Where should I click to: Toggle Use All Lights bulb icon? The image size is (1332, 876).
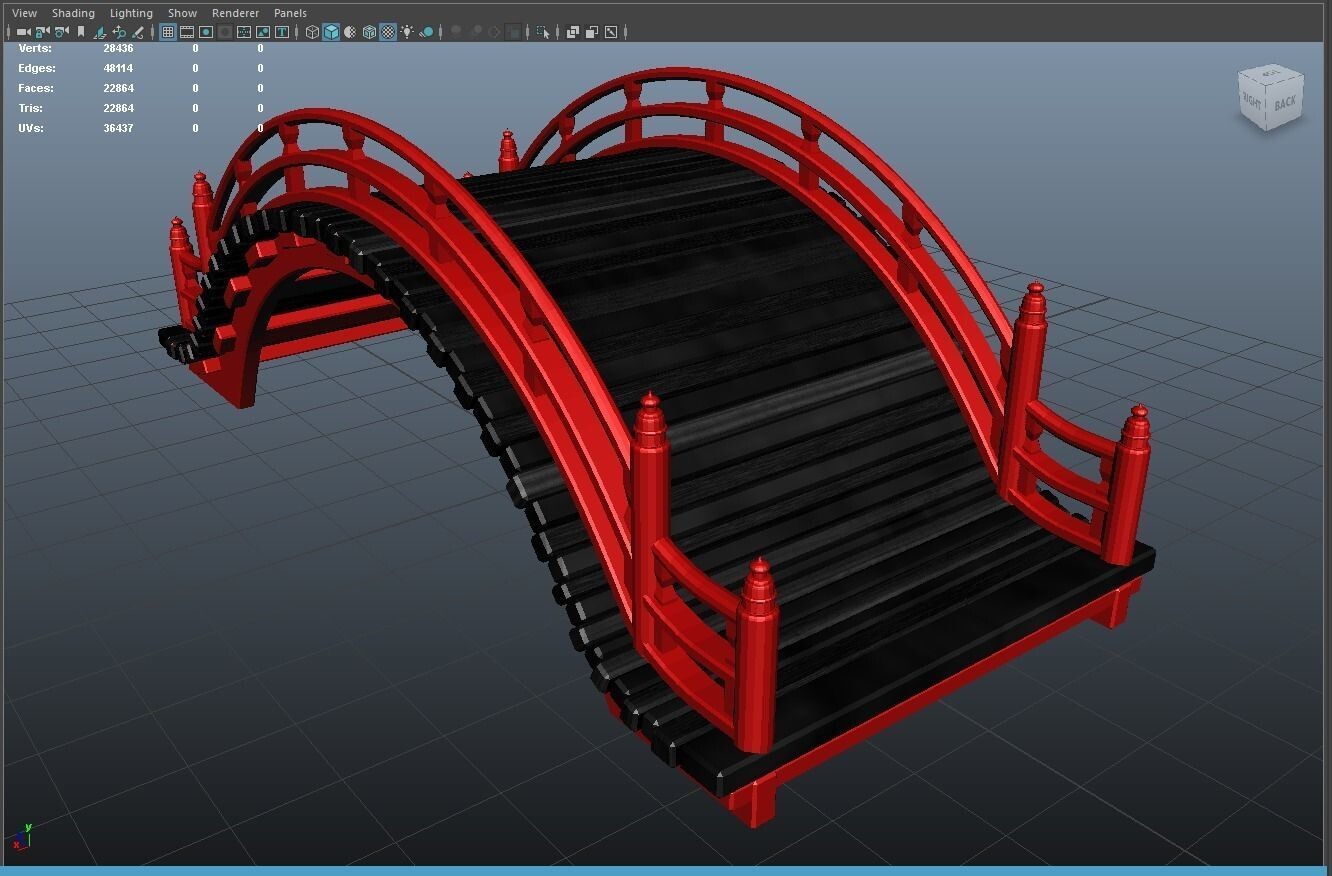pos(407,32)
